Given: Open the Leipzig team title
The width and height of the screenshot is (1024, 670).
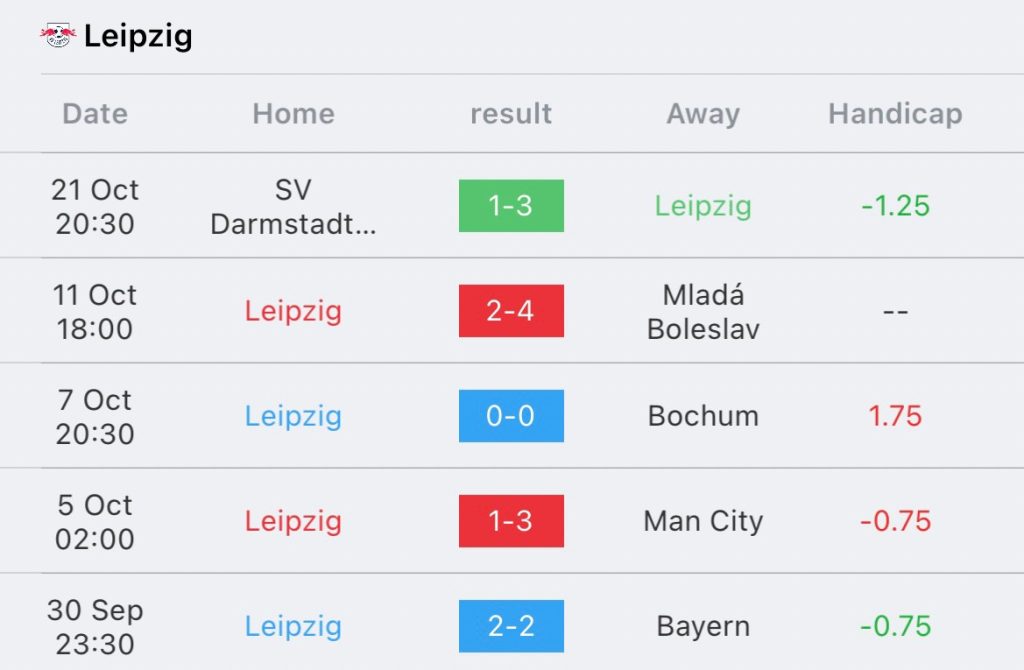Looking at the screenshot, I should [138, 36].
